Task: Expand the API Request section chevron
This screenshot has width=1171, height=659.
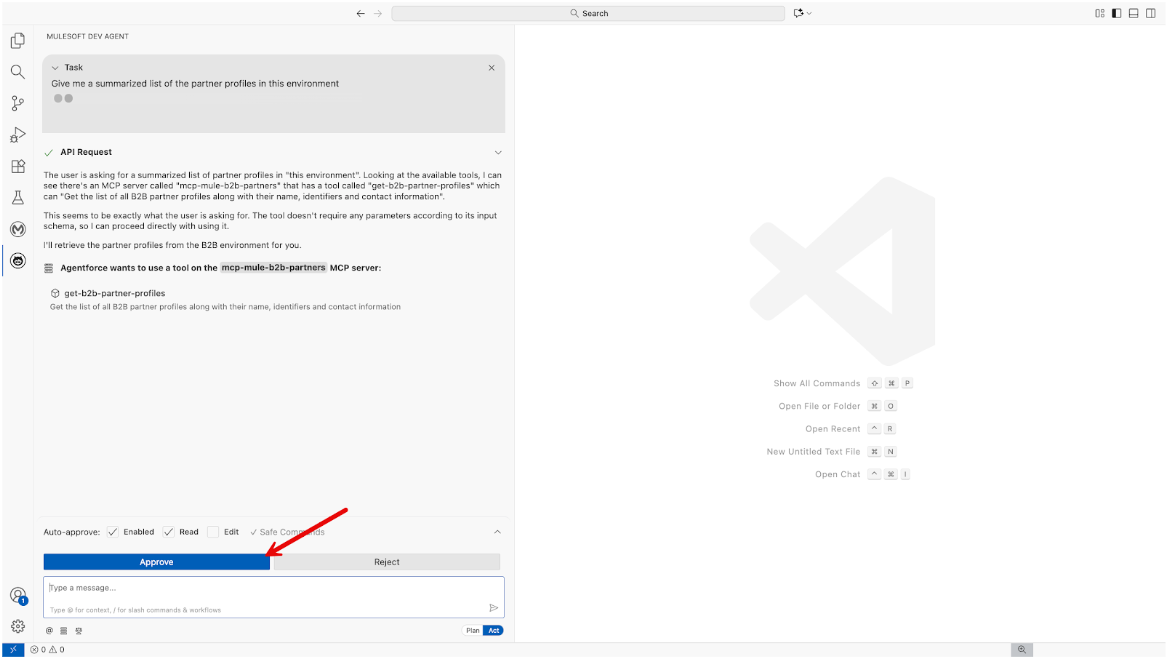Action: click(x=498, y=153)
